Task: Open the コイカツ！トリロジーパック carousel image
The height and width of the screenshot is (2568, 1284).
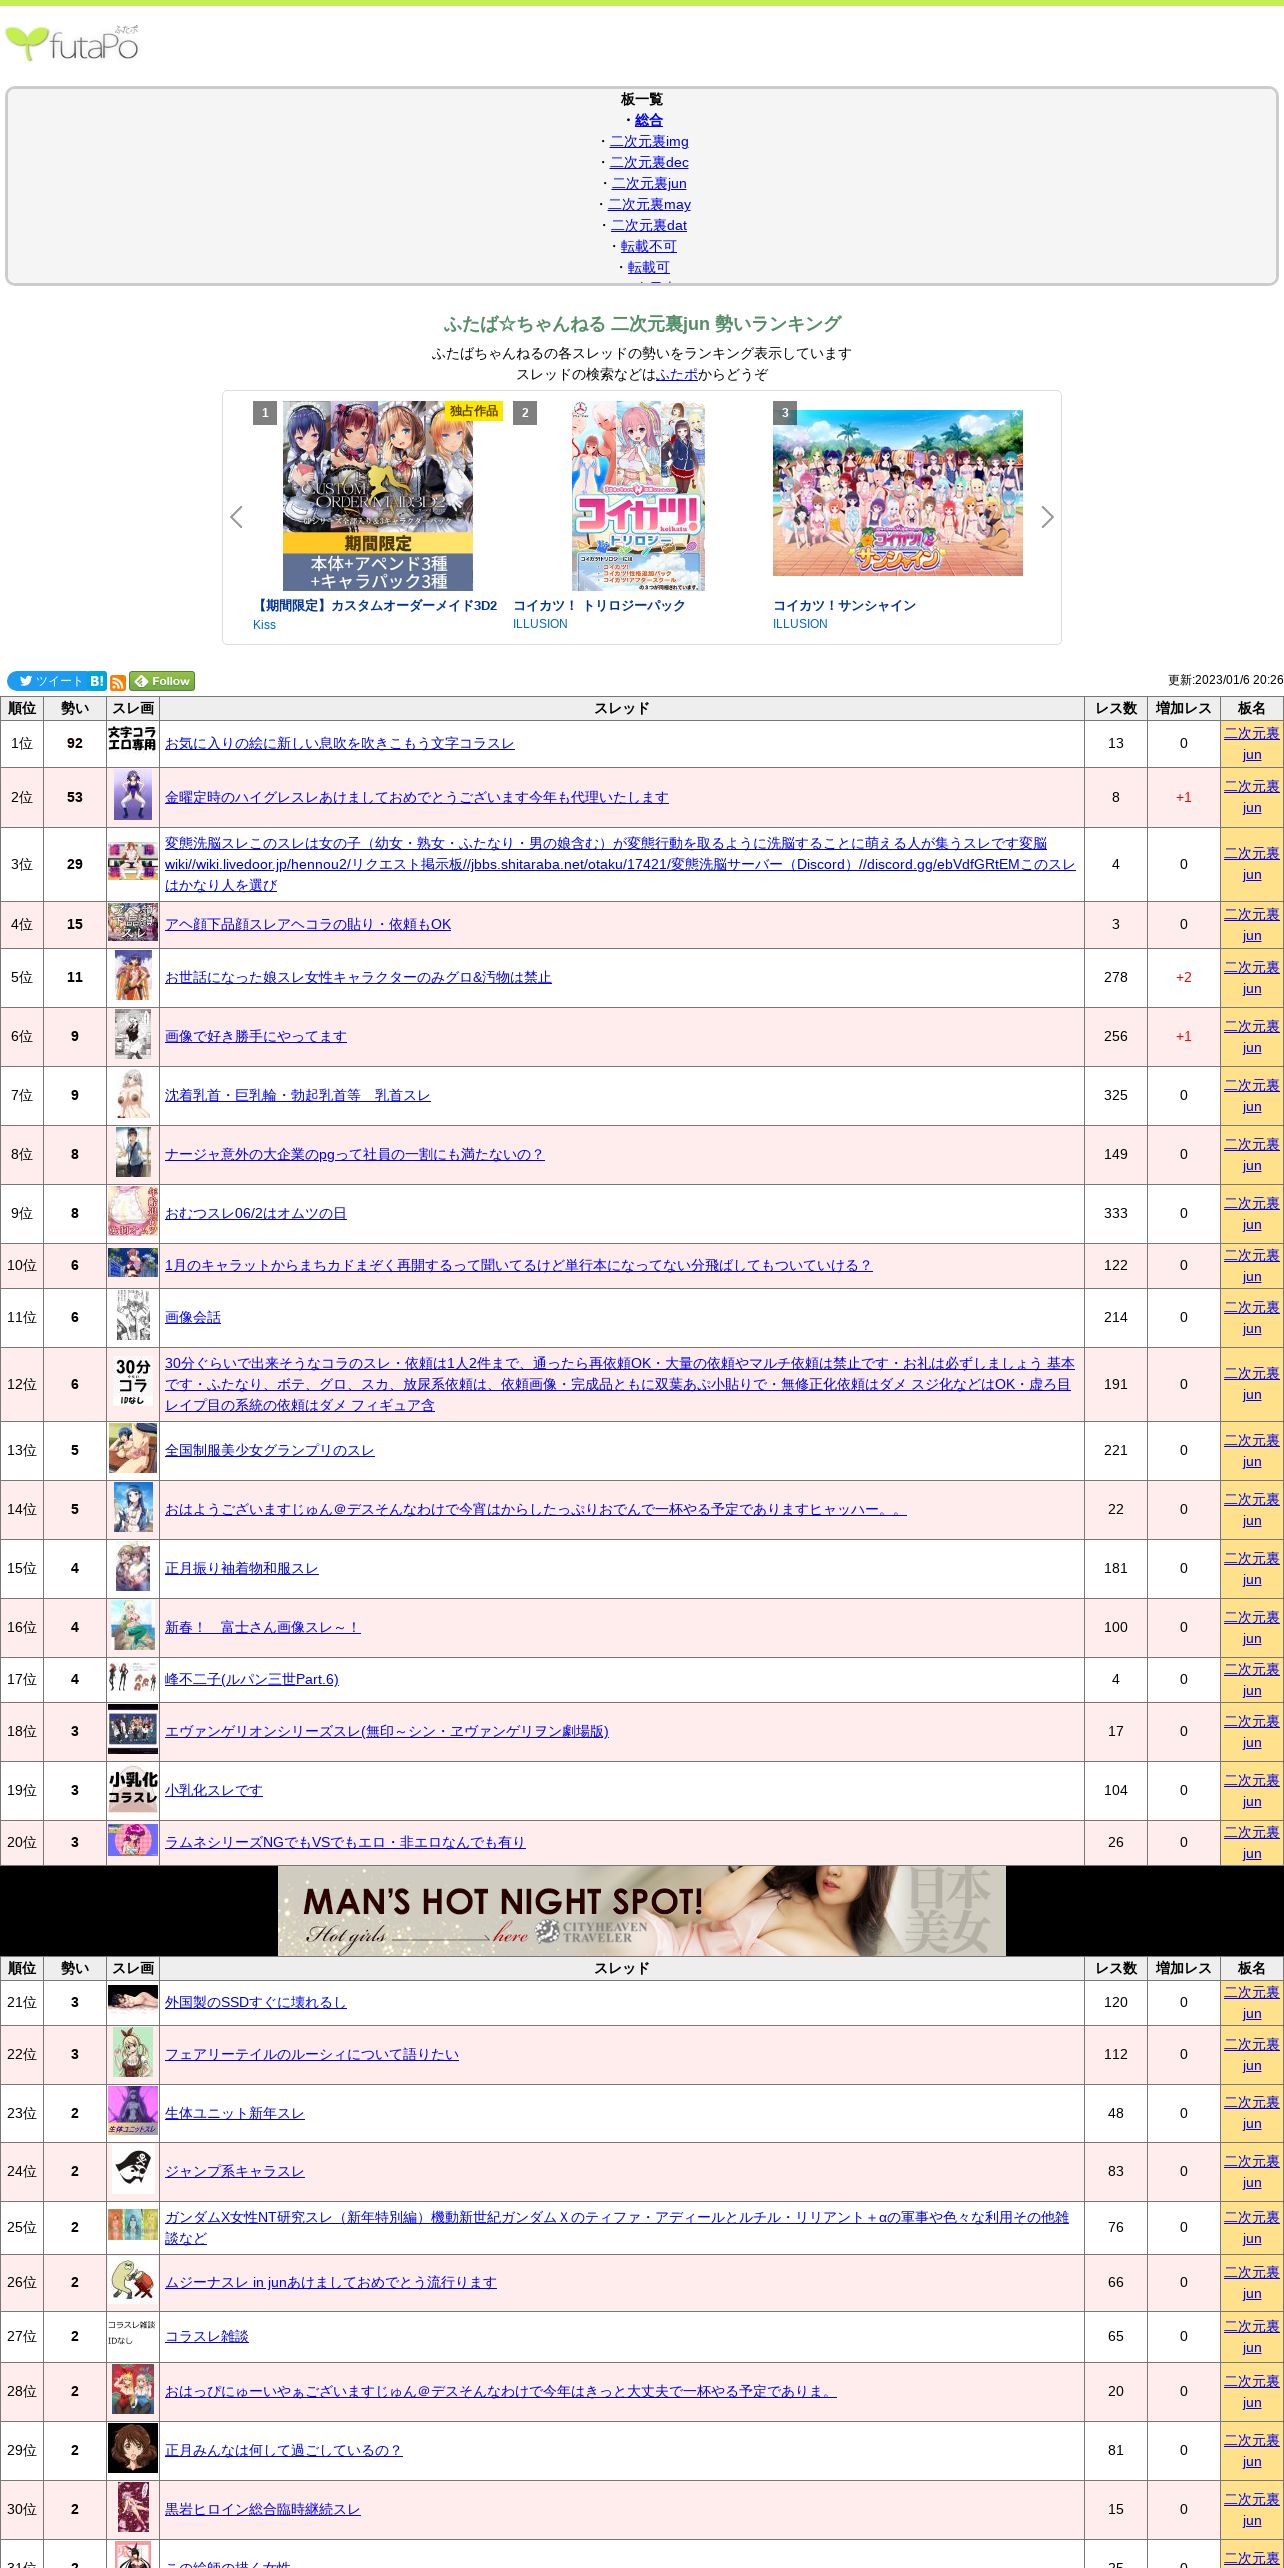Action: tap(638, 496)
